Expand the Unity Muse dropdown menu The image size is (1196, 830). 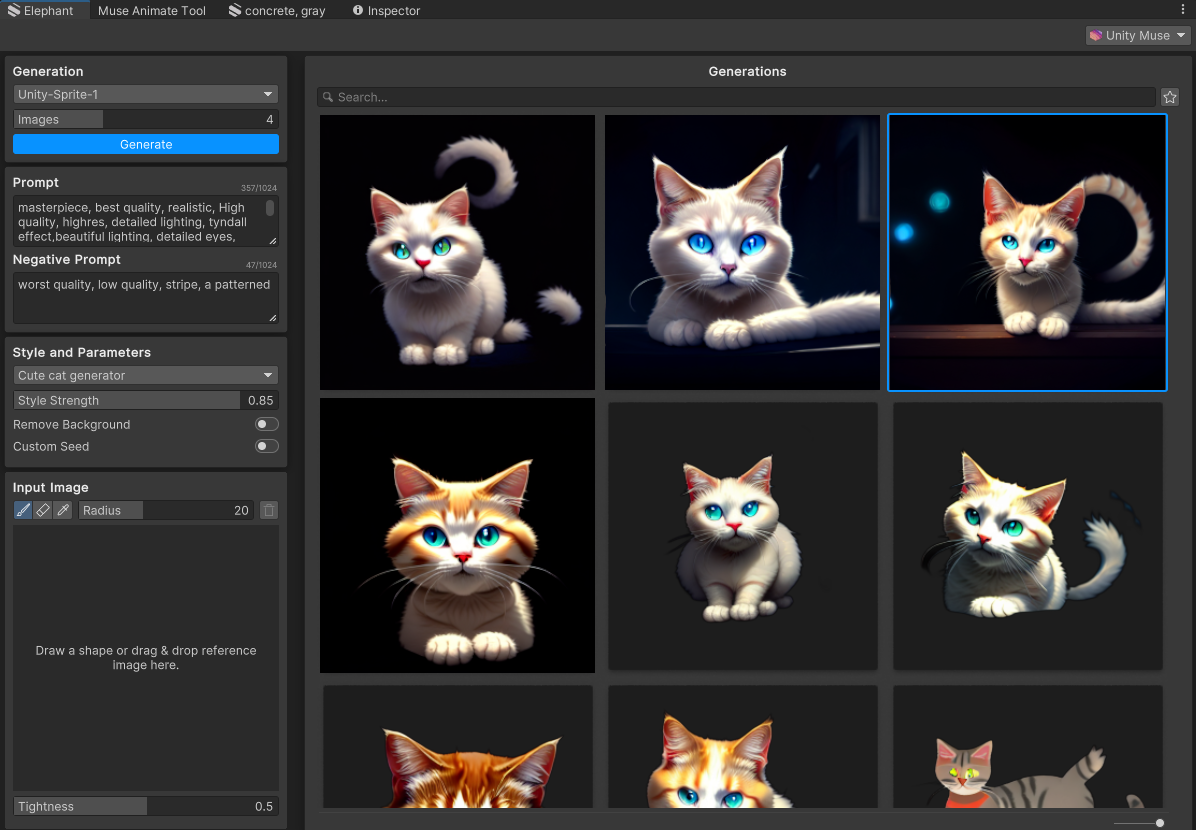coord(1138,35)
